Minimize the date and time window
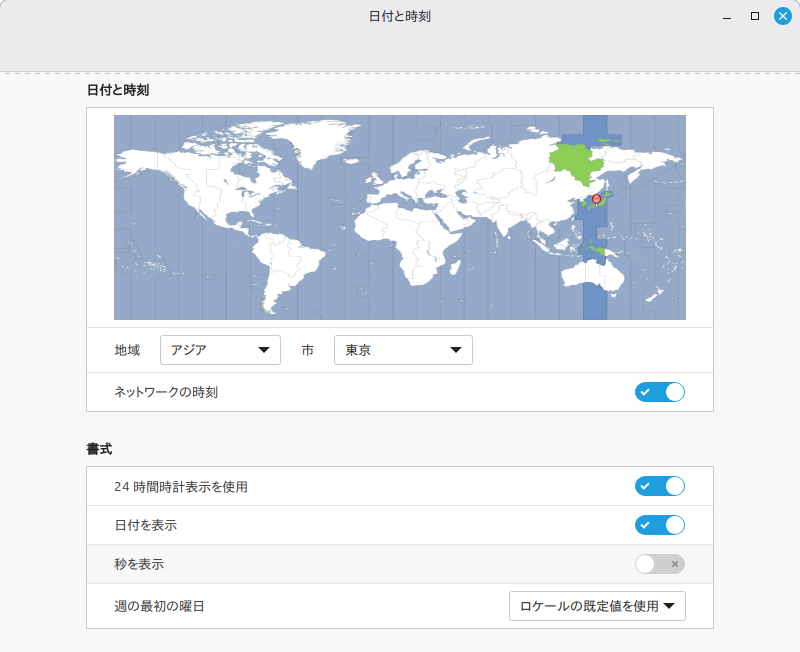The image size is (800, 652). click(728, 16)
